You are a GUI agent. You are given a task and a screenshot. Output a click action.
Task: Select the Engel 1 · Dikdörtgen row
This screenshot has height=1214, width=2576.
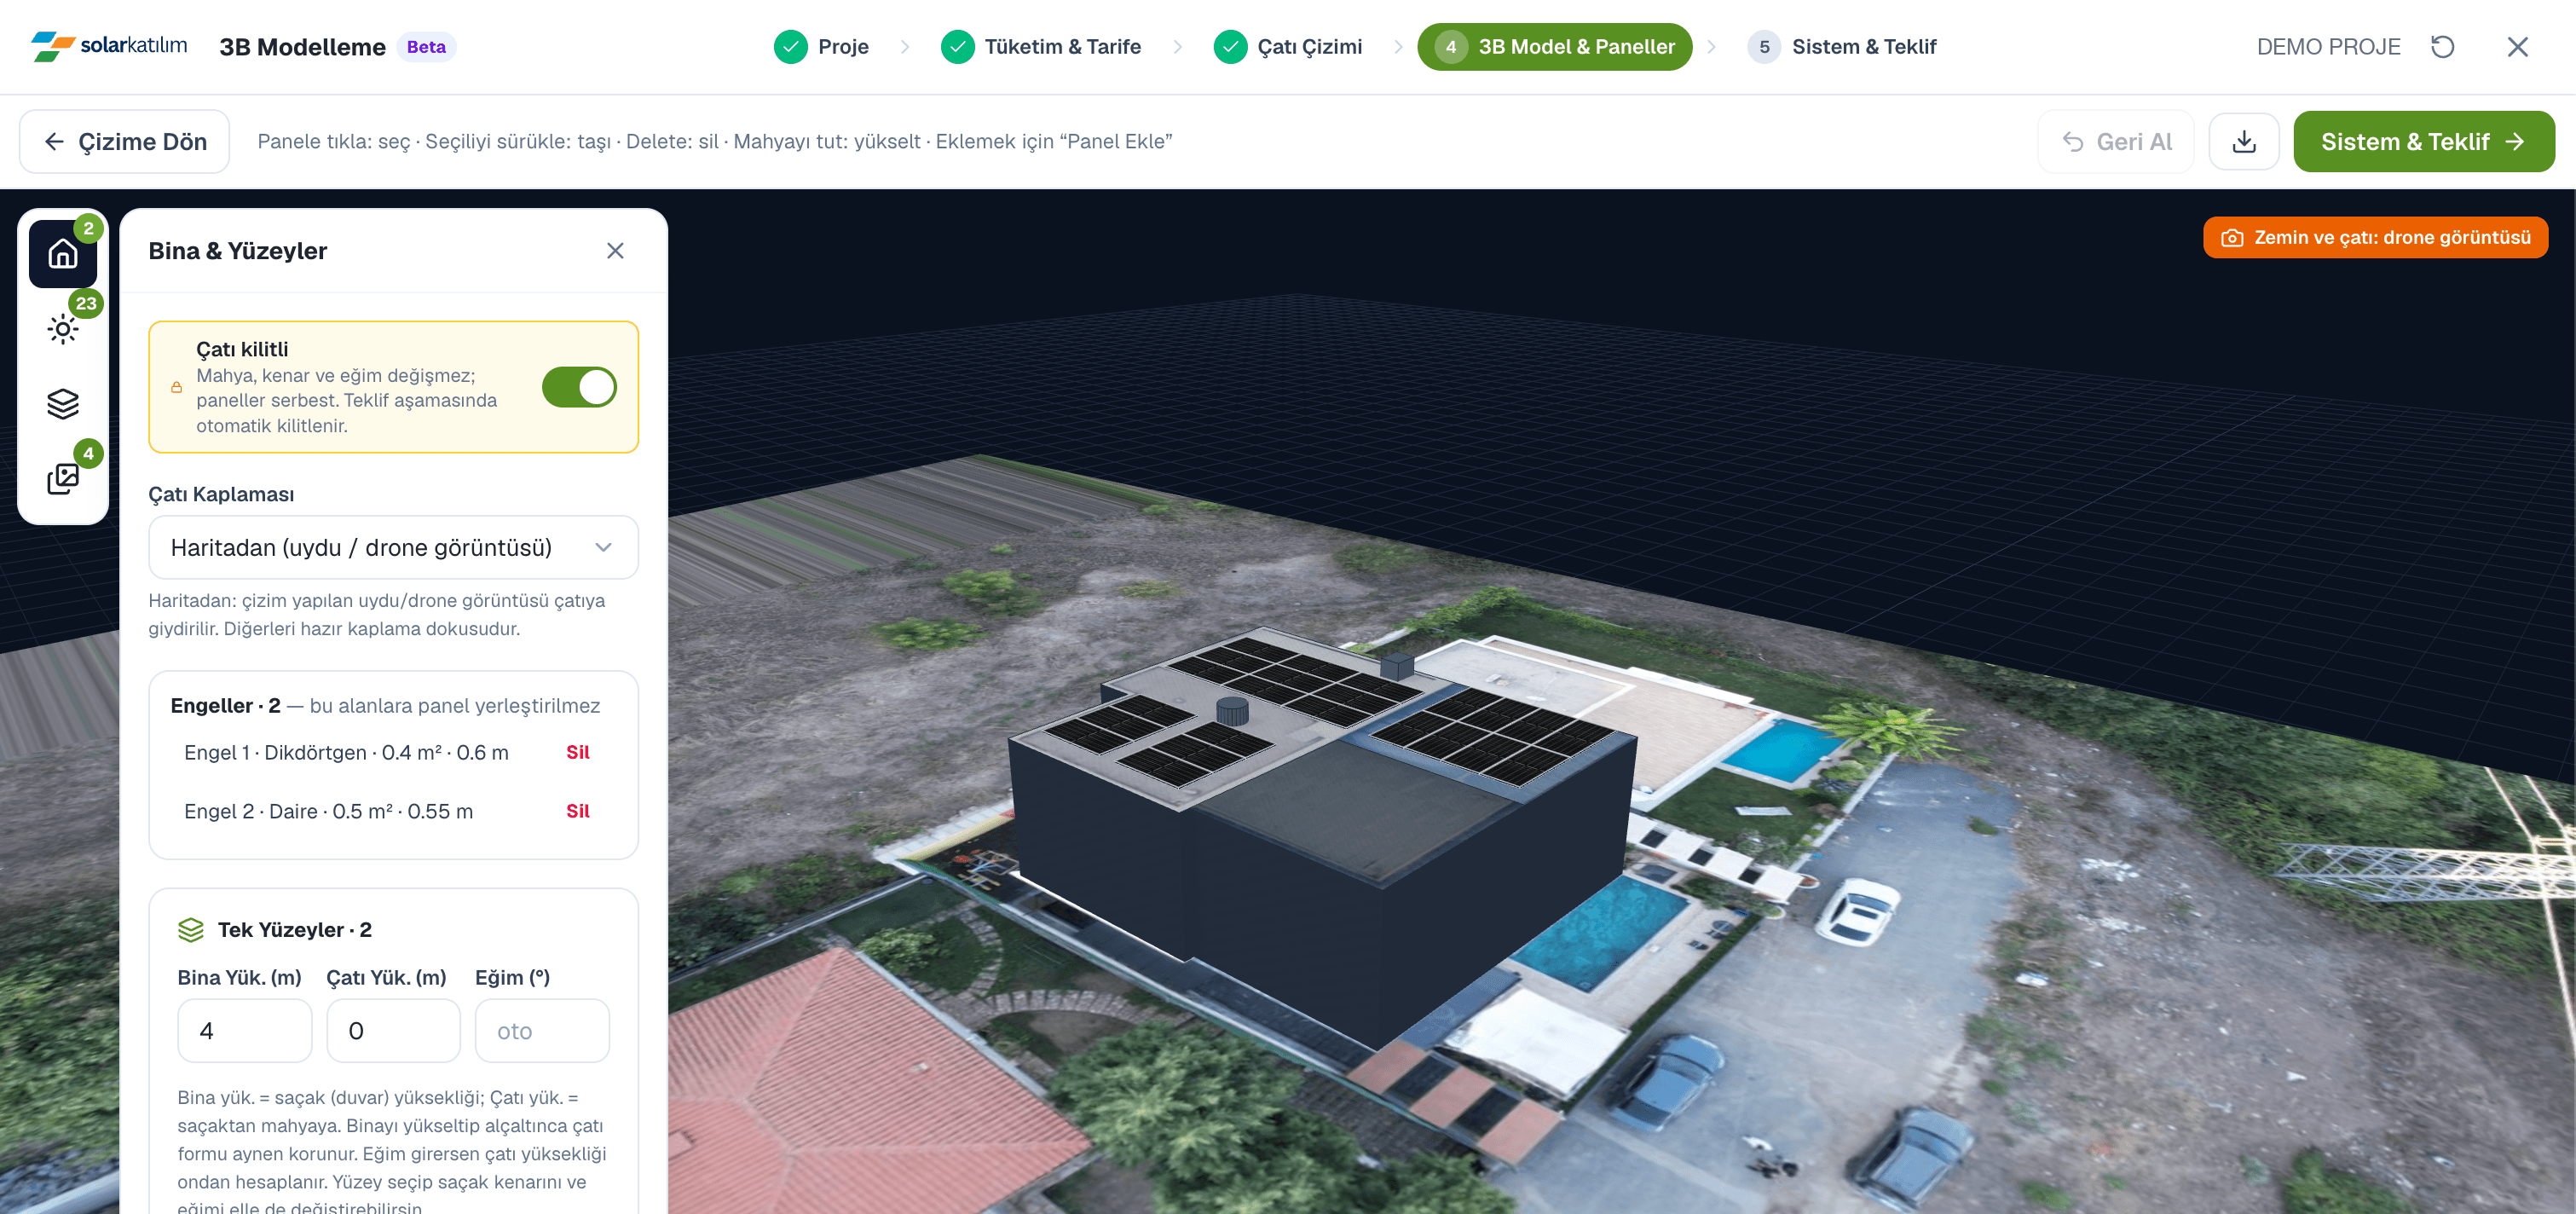[393, 752]
